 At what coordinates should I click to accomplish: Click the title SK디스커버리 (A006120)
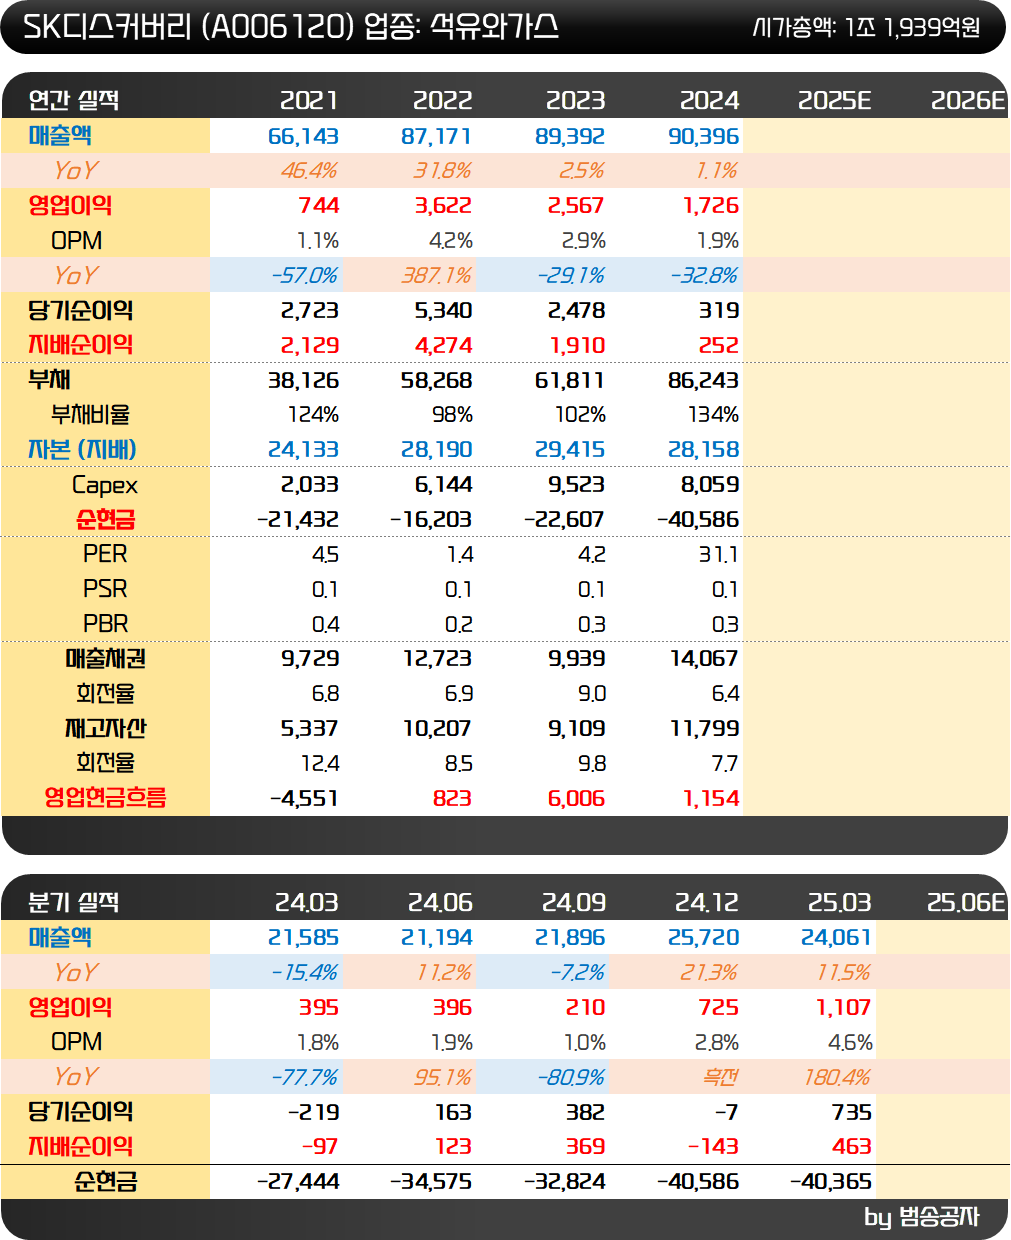(188, 27)
